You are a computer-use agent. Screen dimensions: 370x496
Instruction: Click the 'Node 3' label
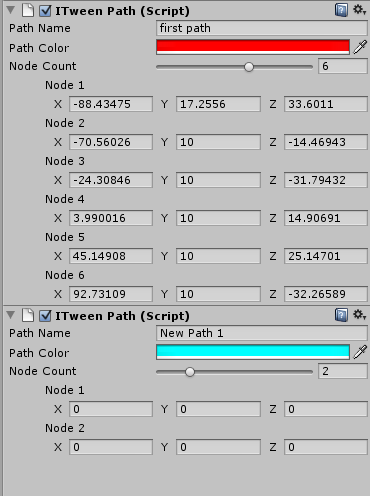(65, 161)
